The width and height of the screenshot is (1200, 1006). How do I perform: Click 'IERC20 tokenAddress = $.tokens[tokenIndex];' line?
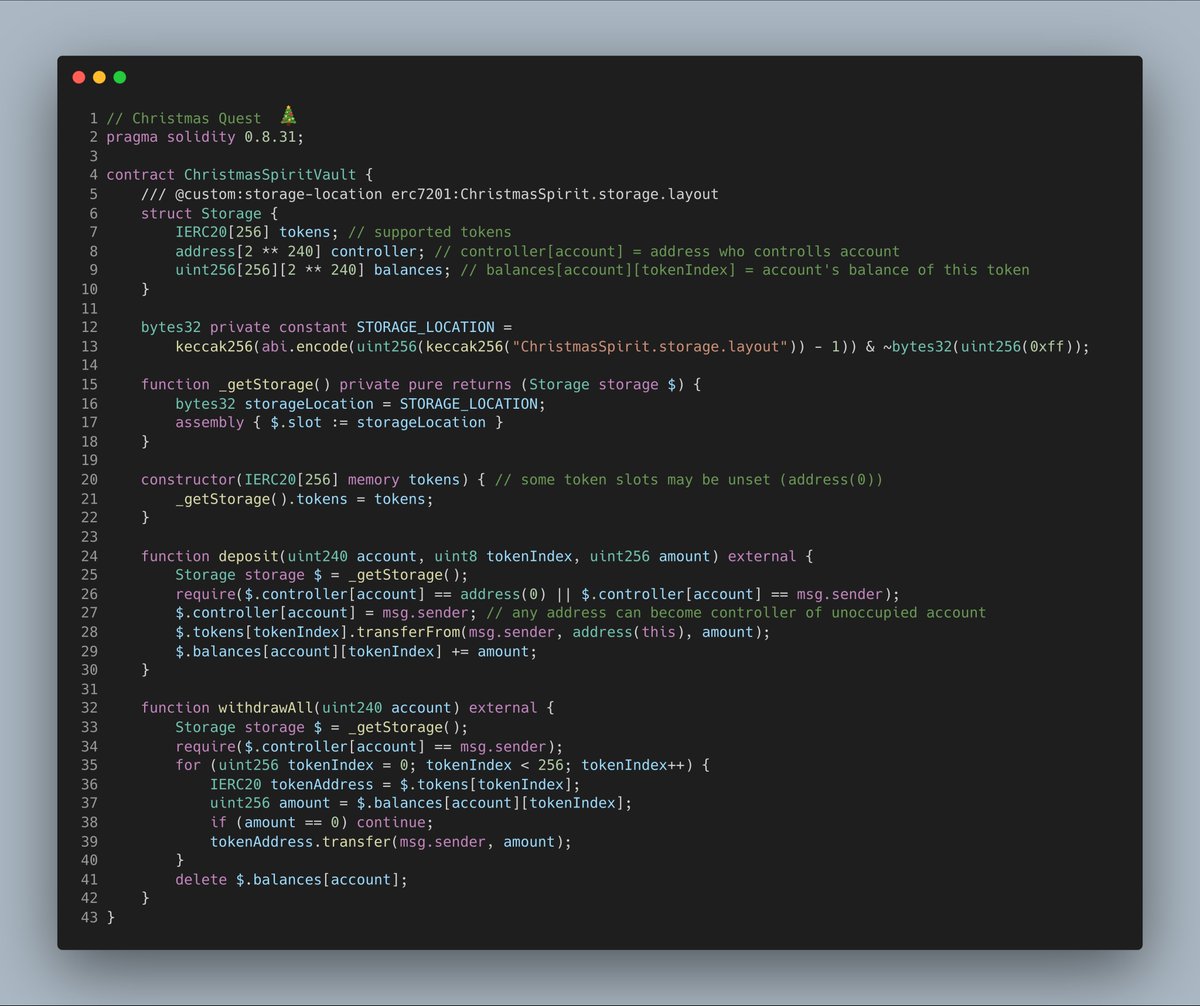(396, 784)
